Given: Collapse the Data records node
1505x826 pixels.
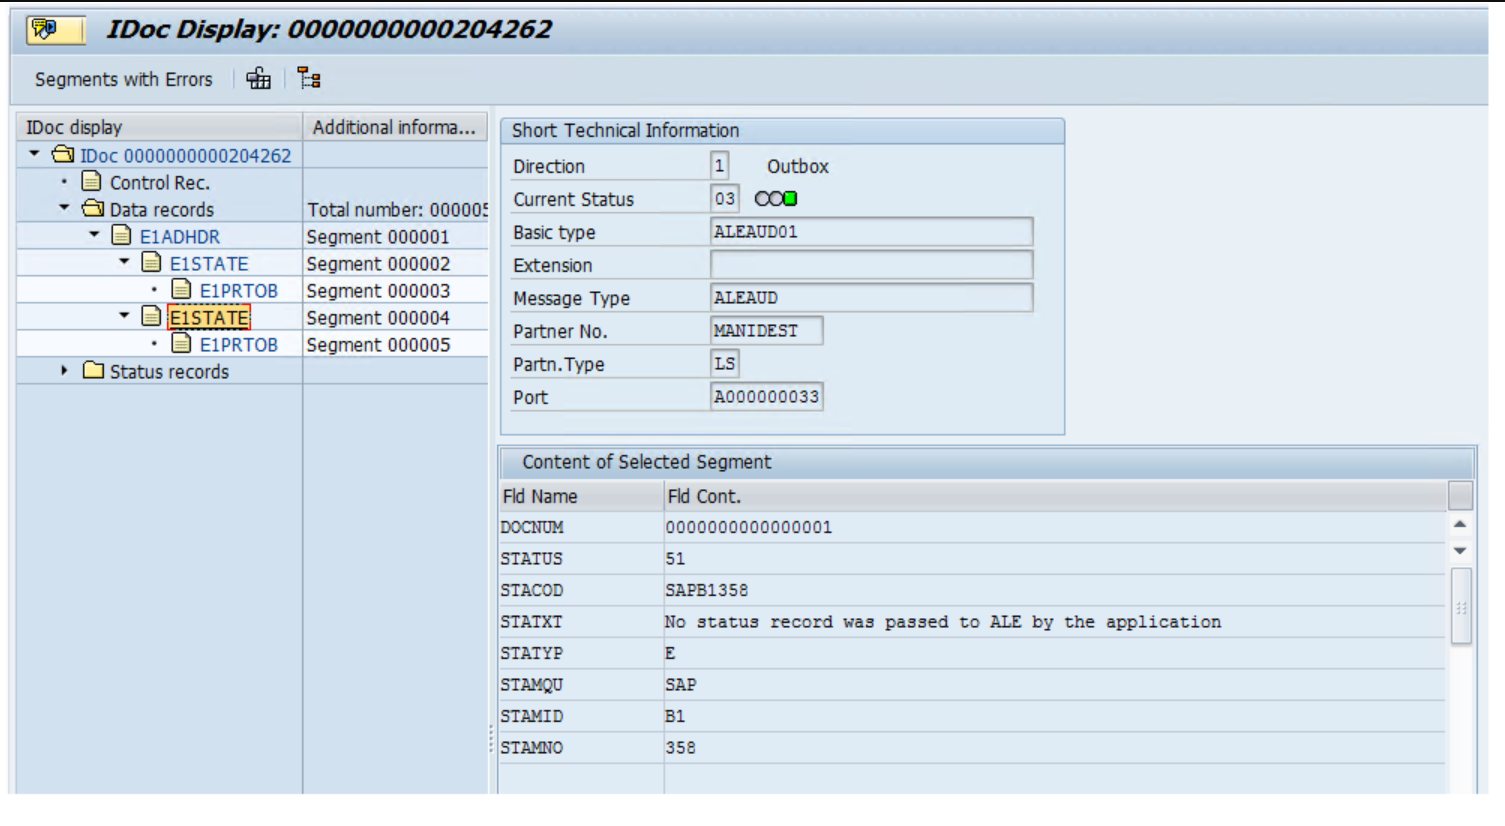Looking at the screenshot, I should point(64,208).
